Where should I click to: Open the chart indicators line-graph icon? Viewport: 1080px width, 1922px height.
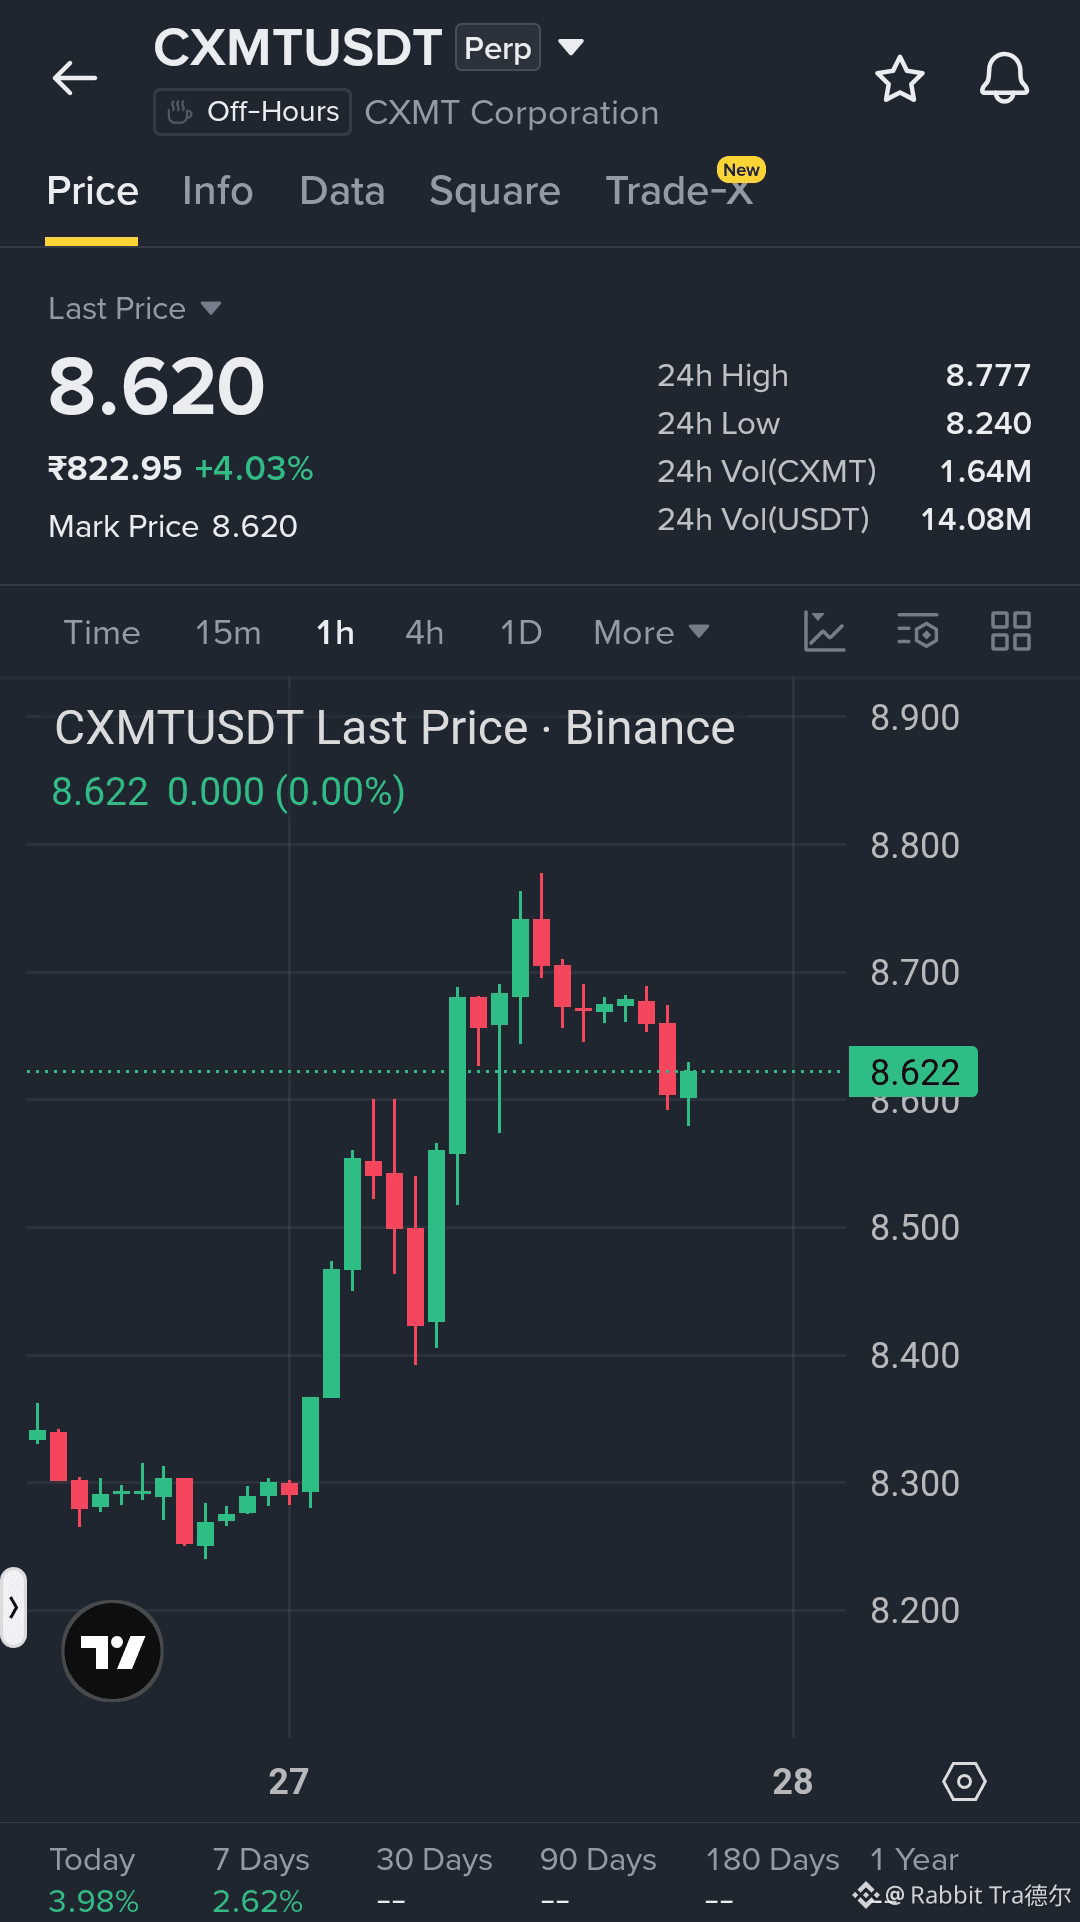(825, 632)
